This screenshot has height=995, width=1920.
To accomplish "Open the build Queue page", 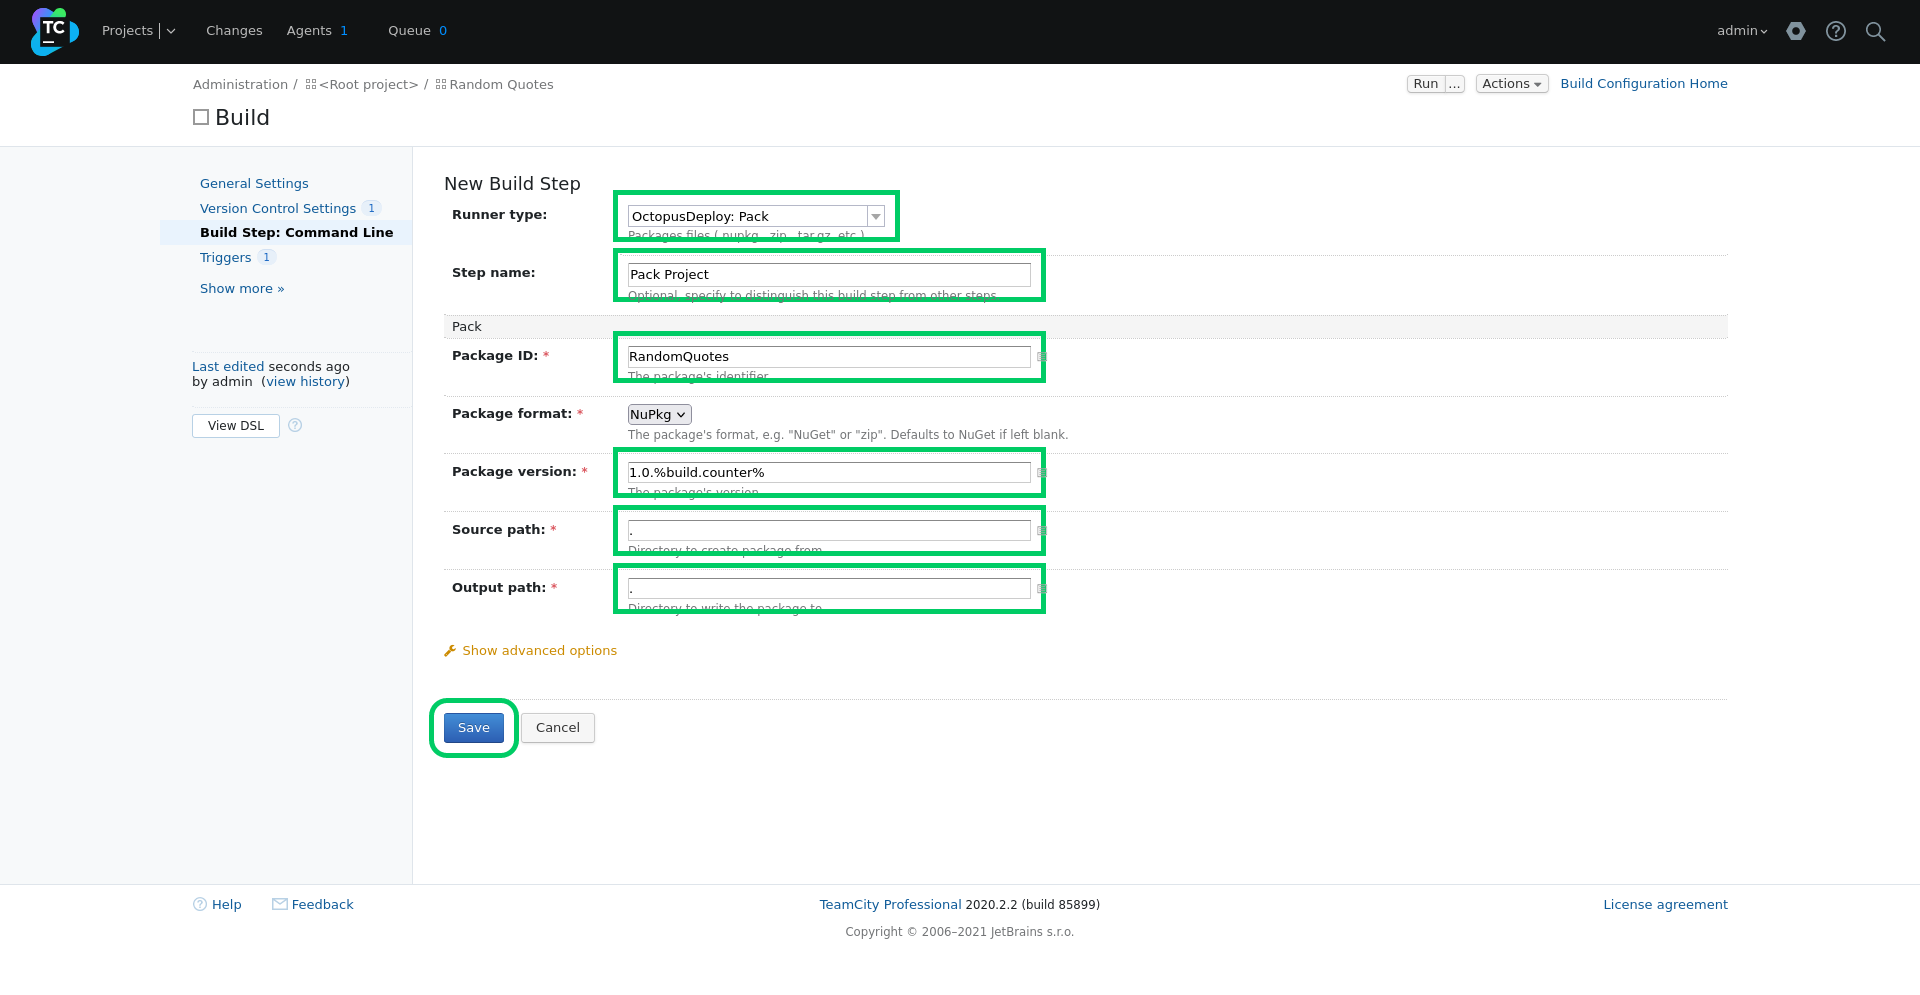I will click(x=409, y=31).
